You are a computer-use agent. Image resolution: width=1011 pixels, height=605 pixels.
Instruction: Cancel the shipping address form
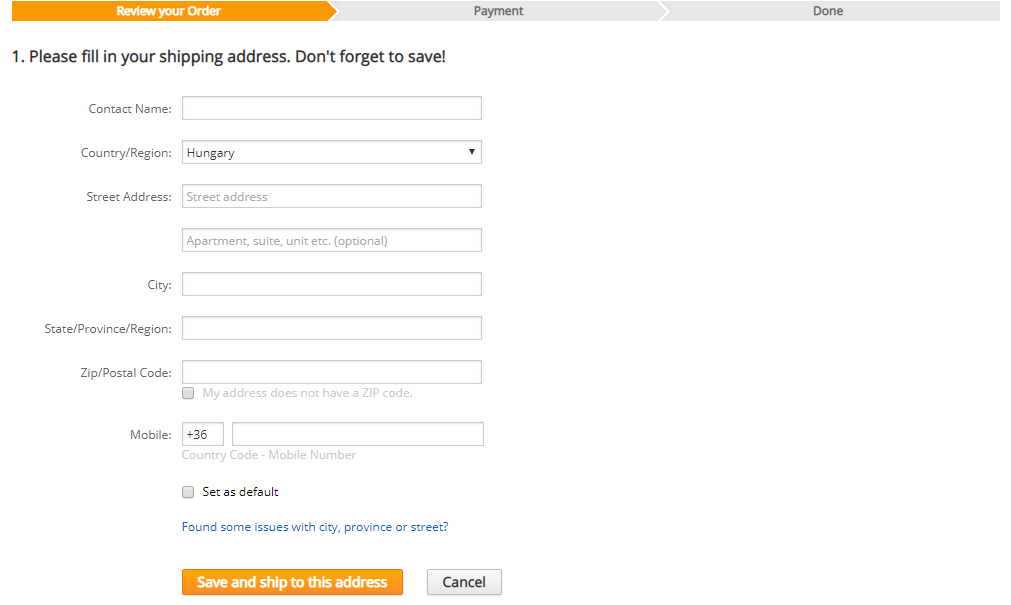(x=464, y=582)
